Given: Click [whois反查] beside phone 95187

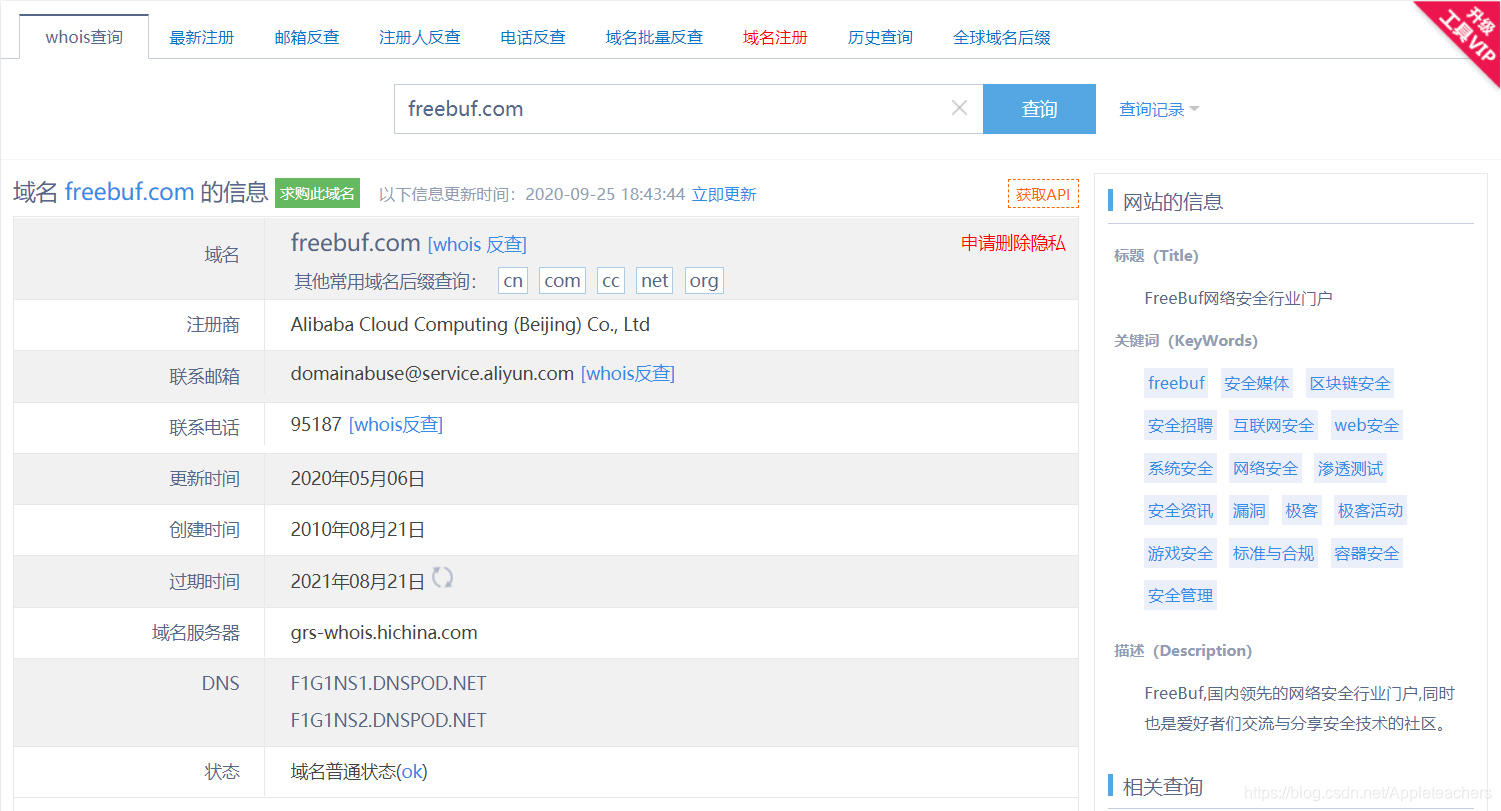Looking at the screenshot, I should [x=396, y=424].
